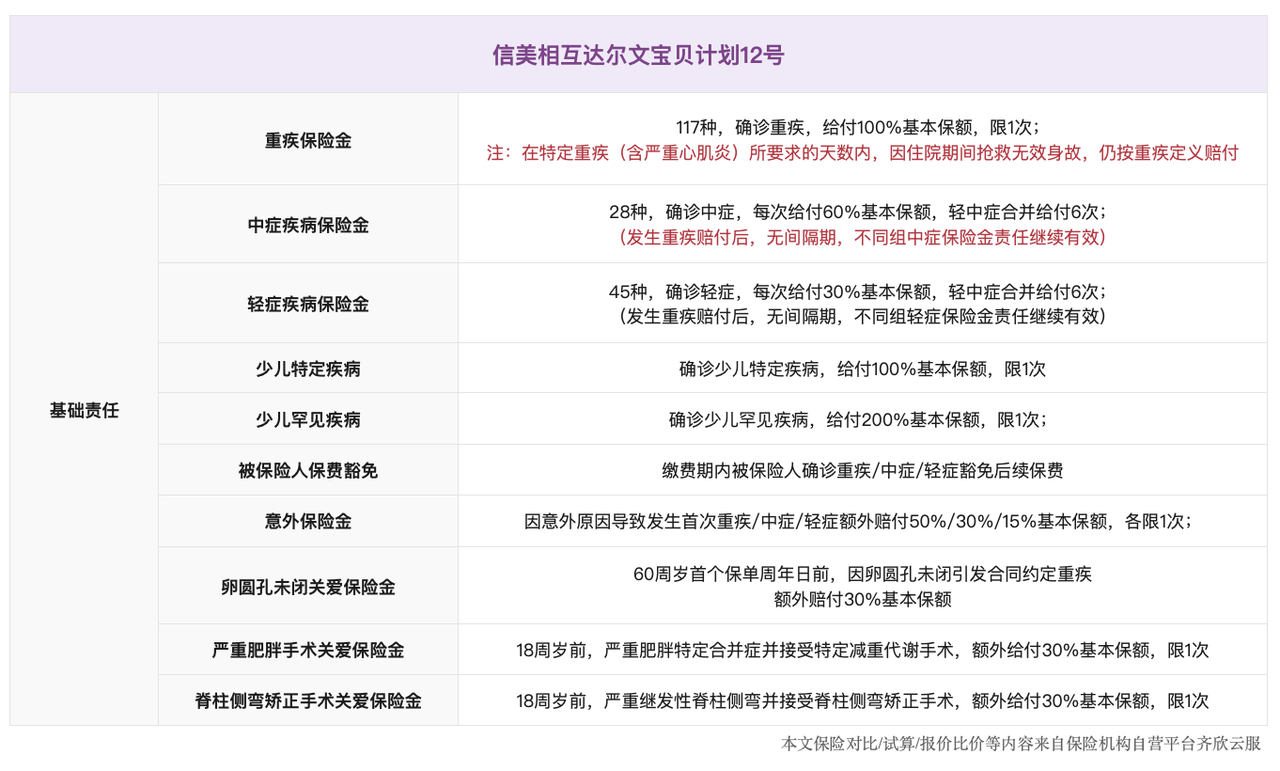Viewport: 1280px width, 771px height.
Task: Select the 额外赔付50%/30%/15%基本保额 description
Action: [862, 521]
